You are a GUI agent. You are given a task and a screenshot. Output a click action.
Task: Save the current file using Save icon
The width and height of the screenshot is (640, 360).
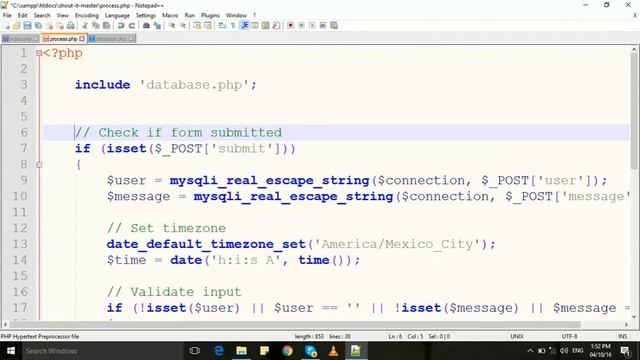(x=27, y=25)
